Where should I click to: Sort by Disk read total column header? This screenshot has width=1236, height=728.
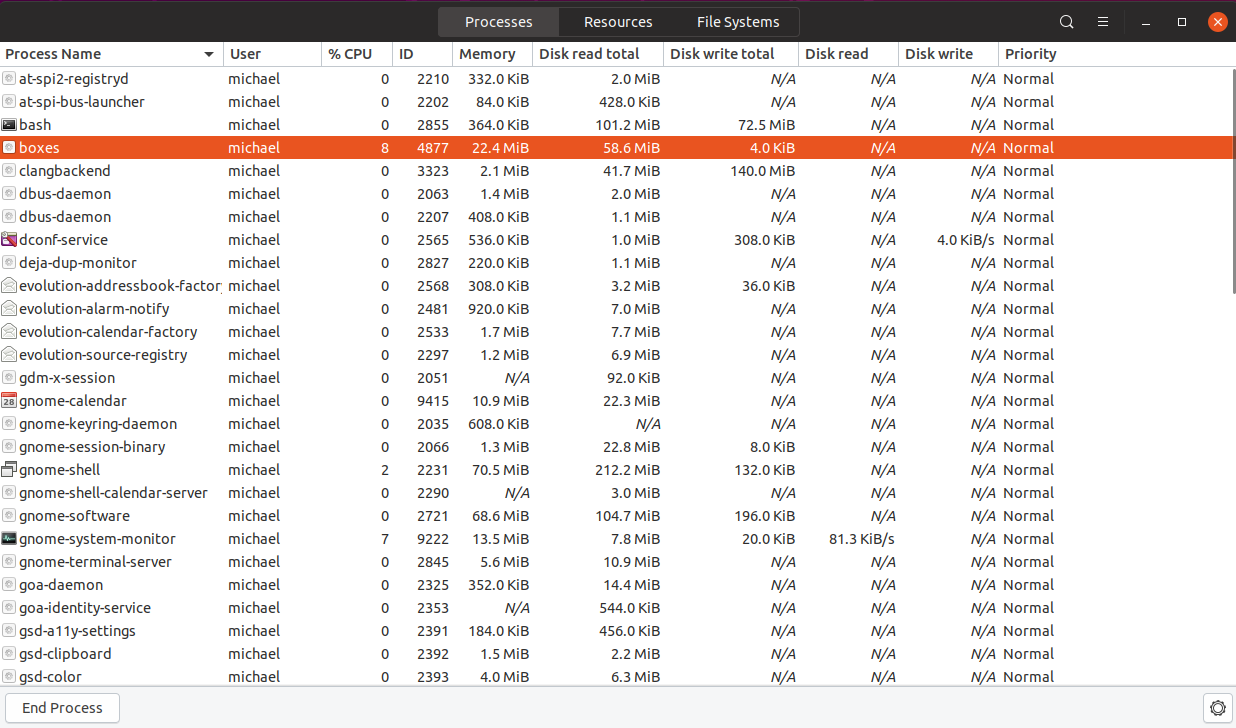coord(599,54)
